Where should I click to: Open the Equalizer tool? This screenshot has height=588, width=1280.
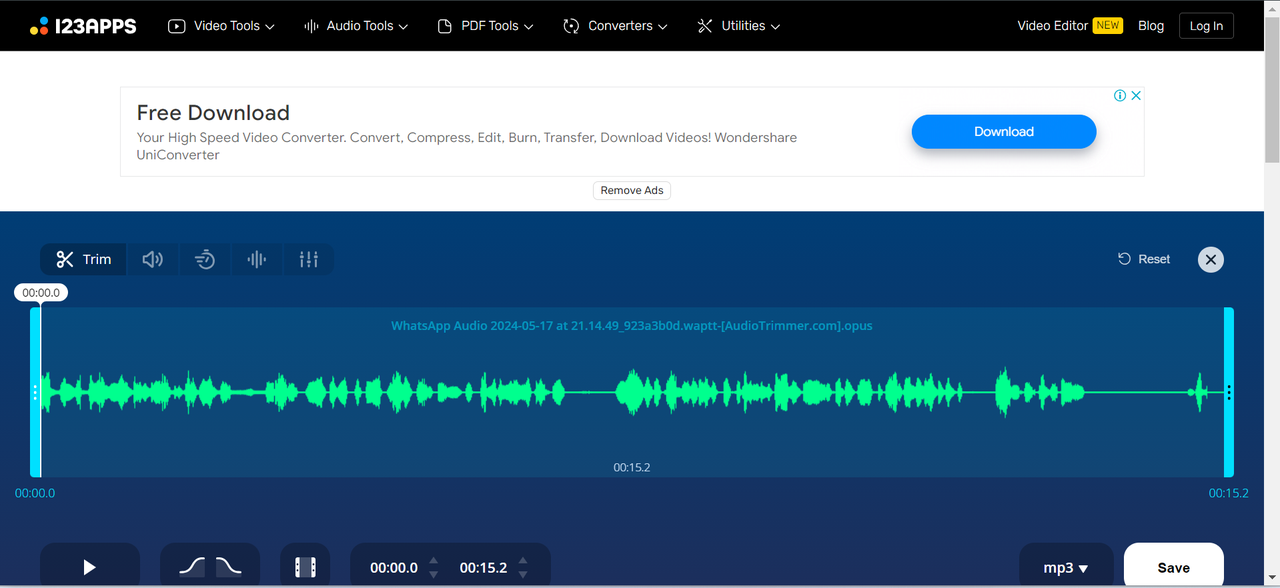[x=309, y=260]
